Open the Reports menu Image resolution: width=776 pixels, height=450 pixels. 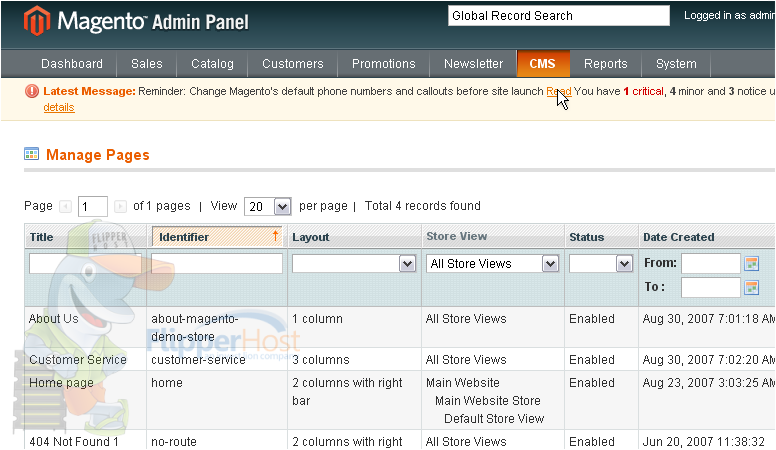point(605,64)
